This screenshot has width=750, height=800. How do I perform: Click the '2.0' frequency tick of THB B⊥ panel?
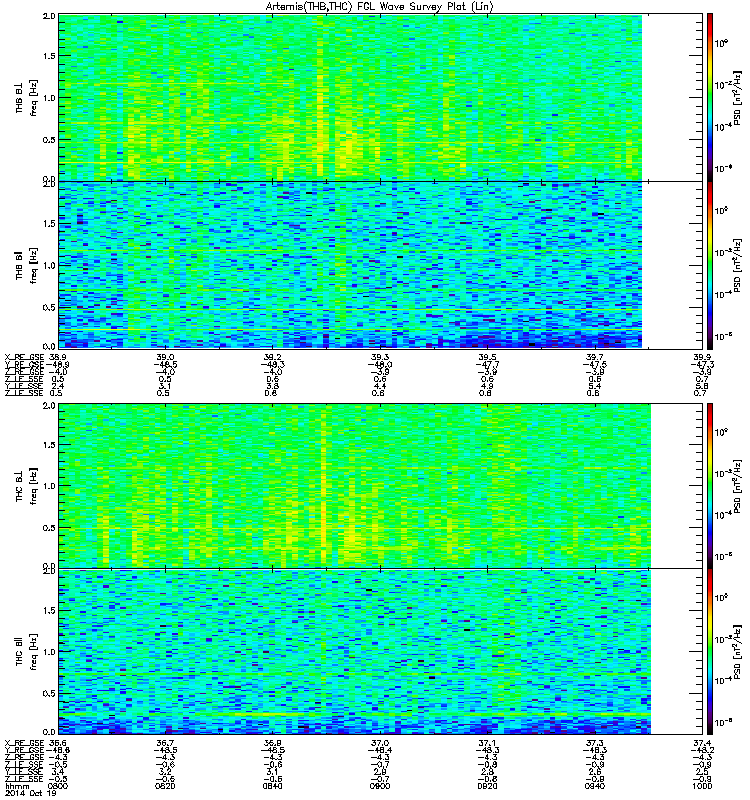tap(49, 16)
